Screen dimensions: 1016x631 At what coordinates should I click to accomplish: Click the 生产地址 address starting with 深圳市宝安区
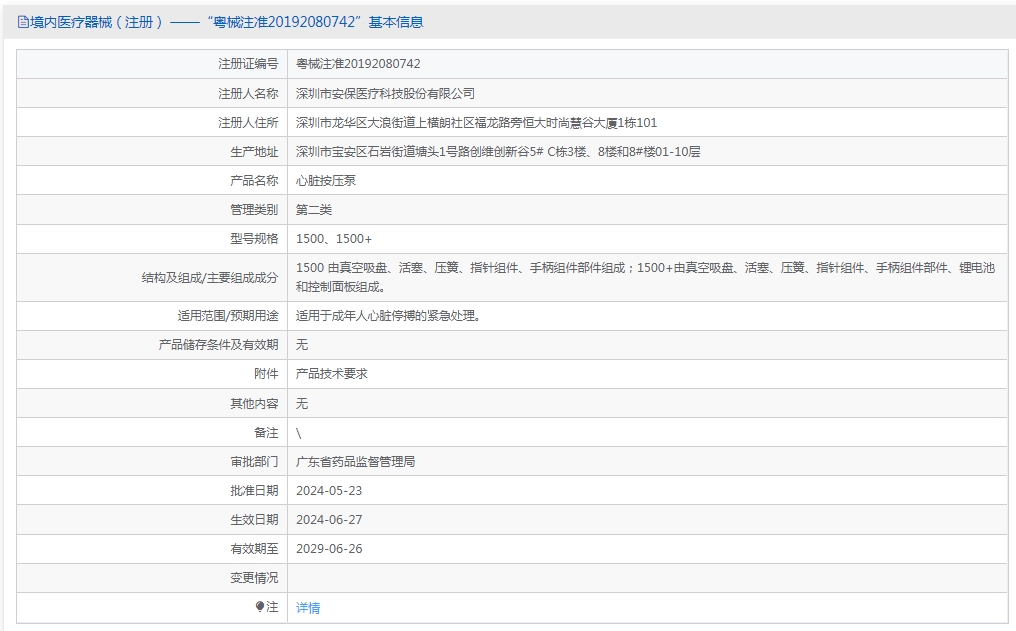pyautogui.click(x=498, y=152)
